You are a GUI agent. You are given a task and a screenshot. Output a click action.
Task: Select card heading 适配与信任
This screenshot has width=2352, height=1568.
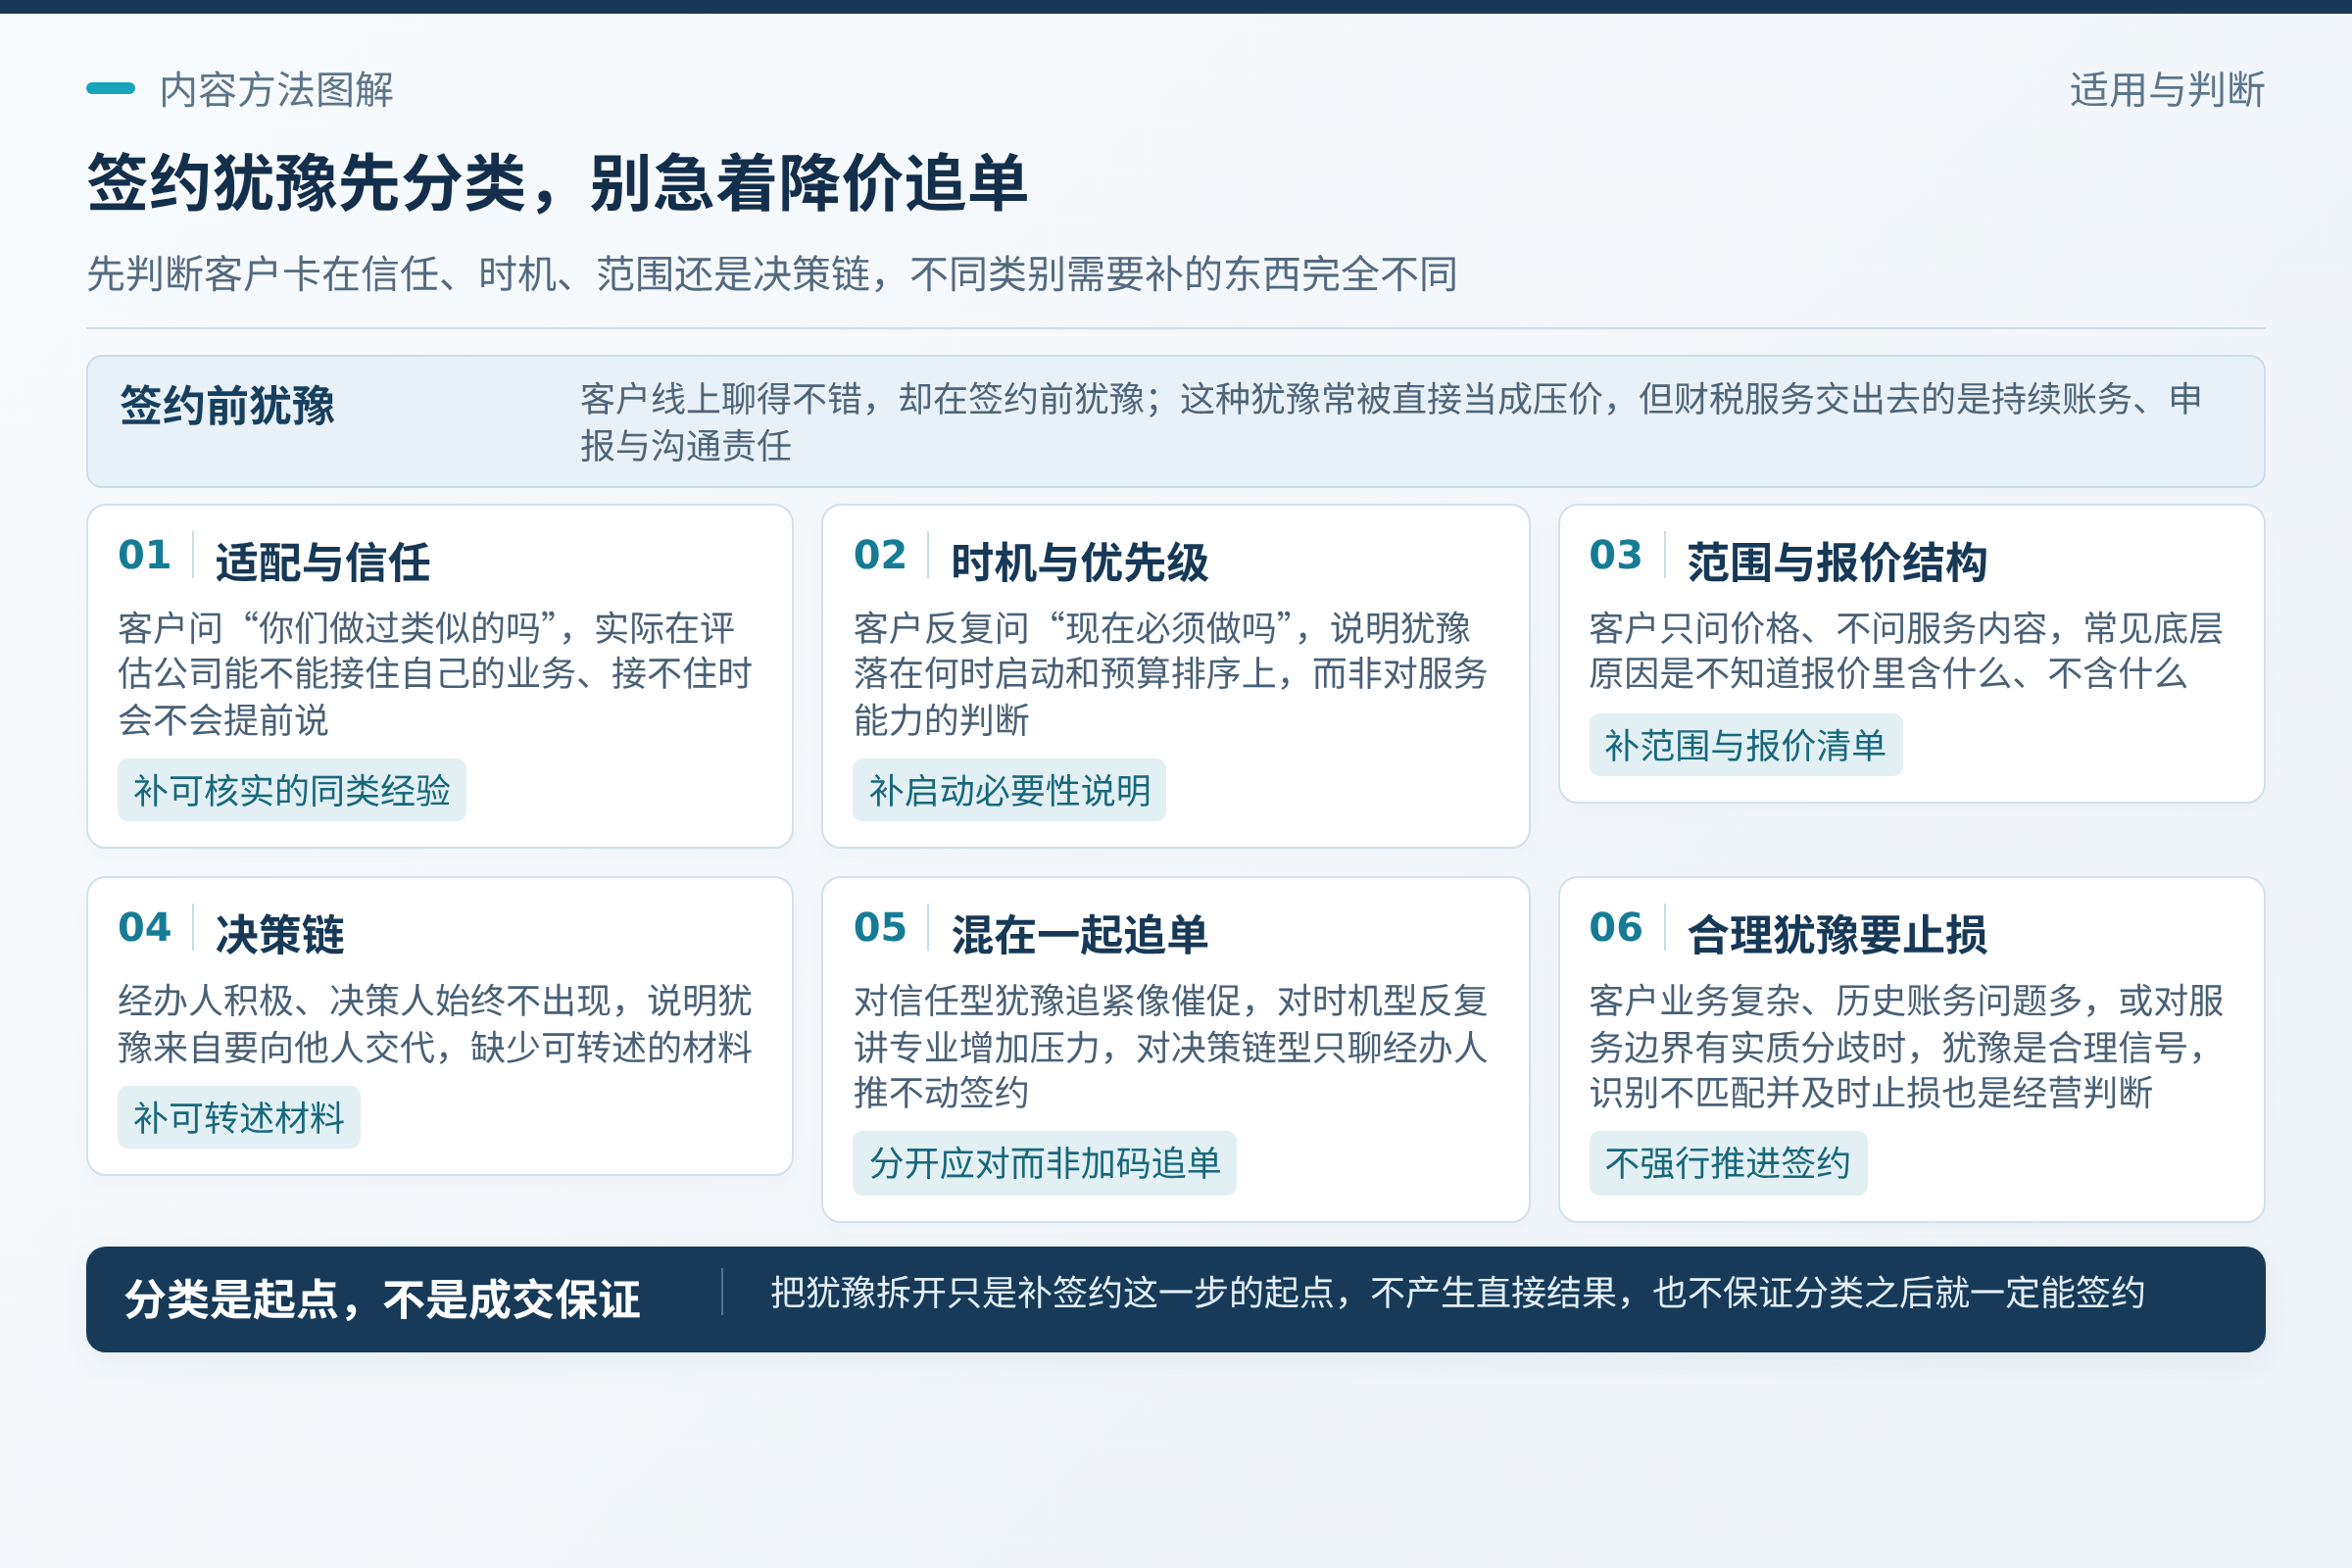coord(322,562)
